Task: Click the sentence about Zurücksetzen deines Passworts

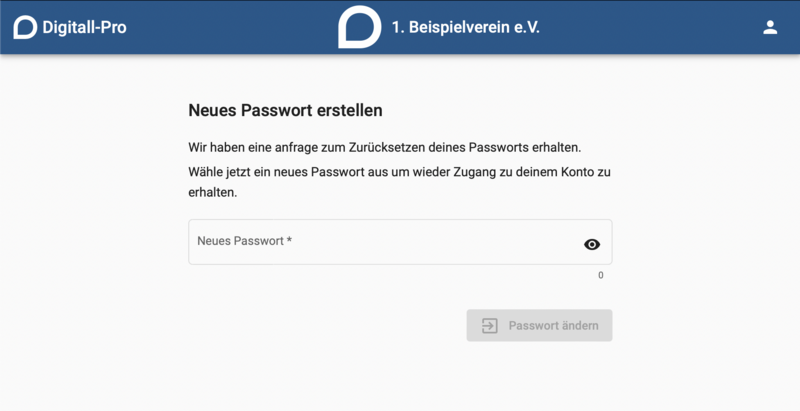Action: [385, 148]
